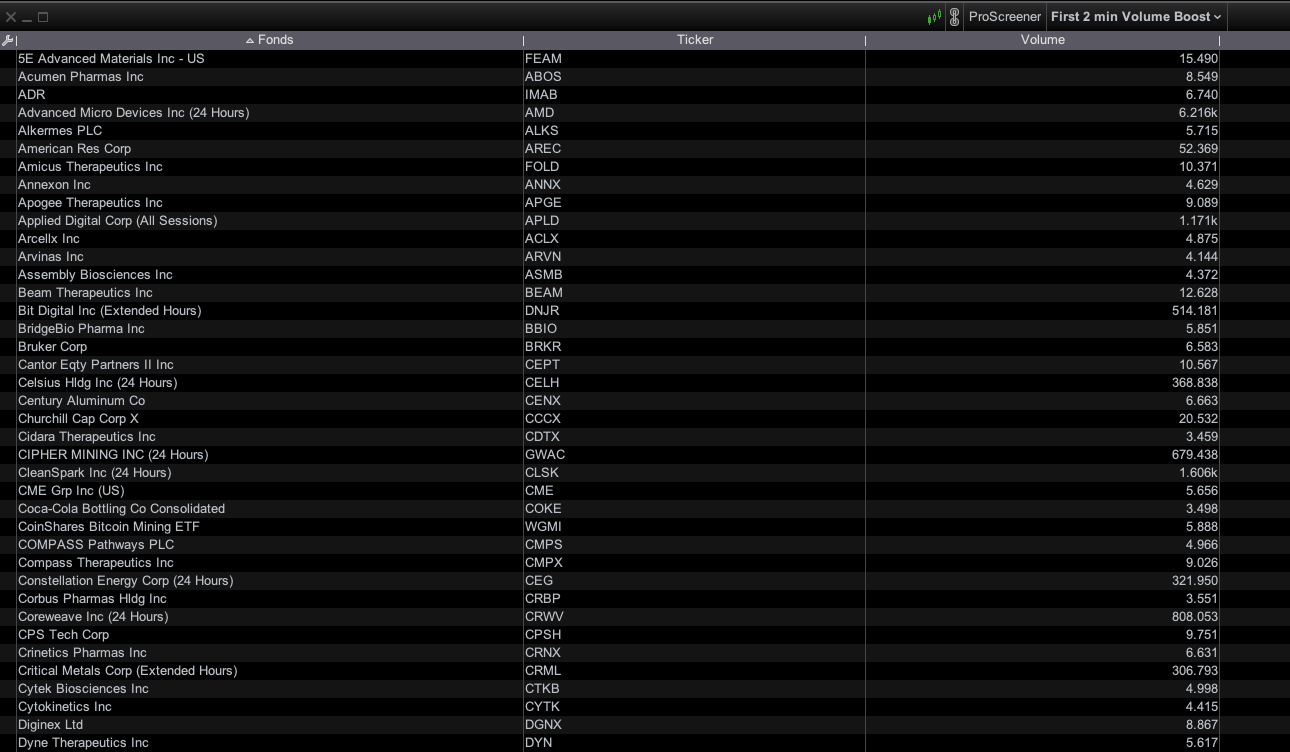Click volume value 52.369 for AREC
1290x752 pixels.
(x=1198, y=149)
